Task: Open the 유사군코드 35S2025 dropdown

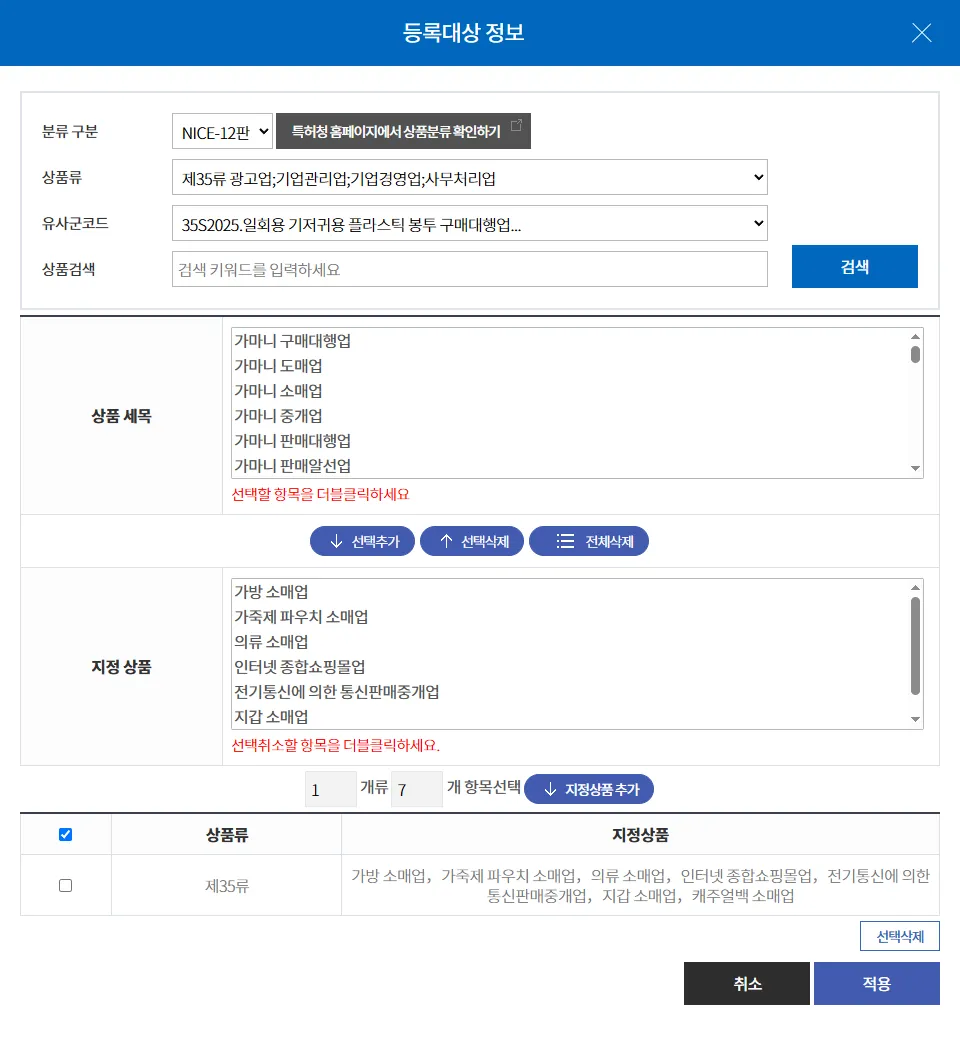Action: click(x=469, y=224)
